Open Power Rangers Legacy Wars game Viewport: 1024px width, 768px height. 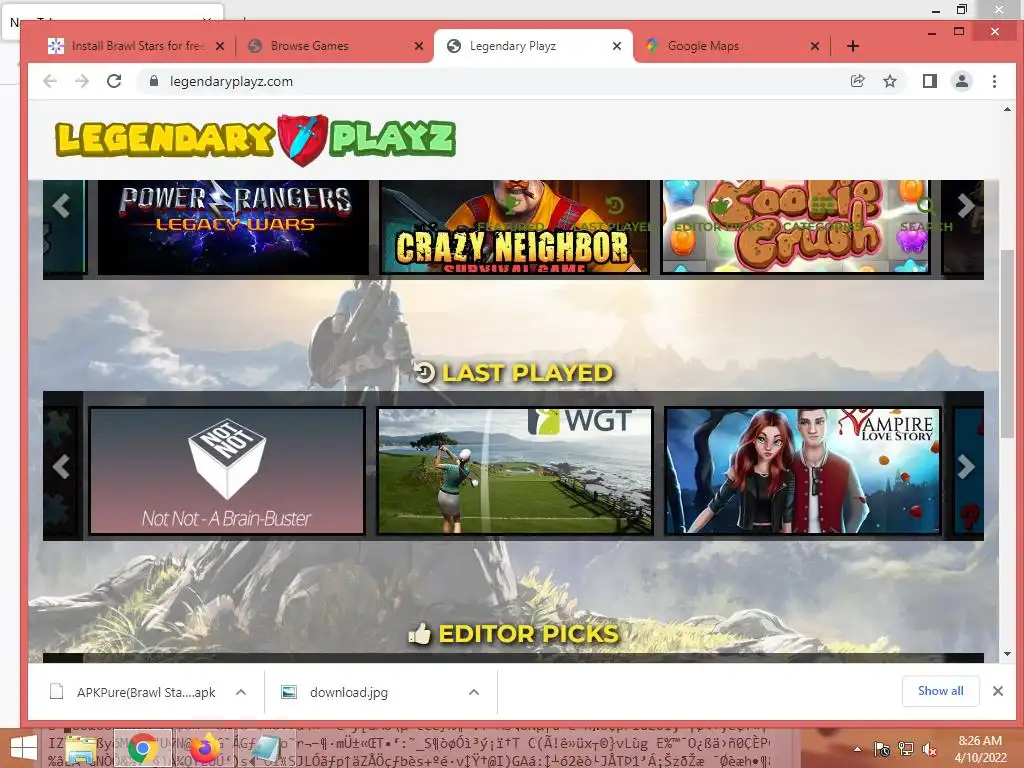coord(233,227)
